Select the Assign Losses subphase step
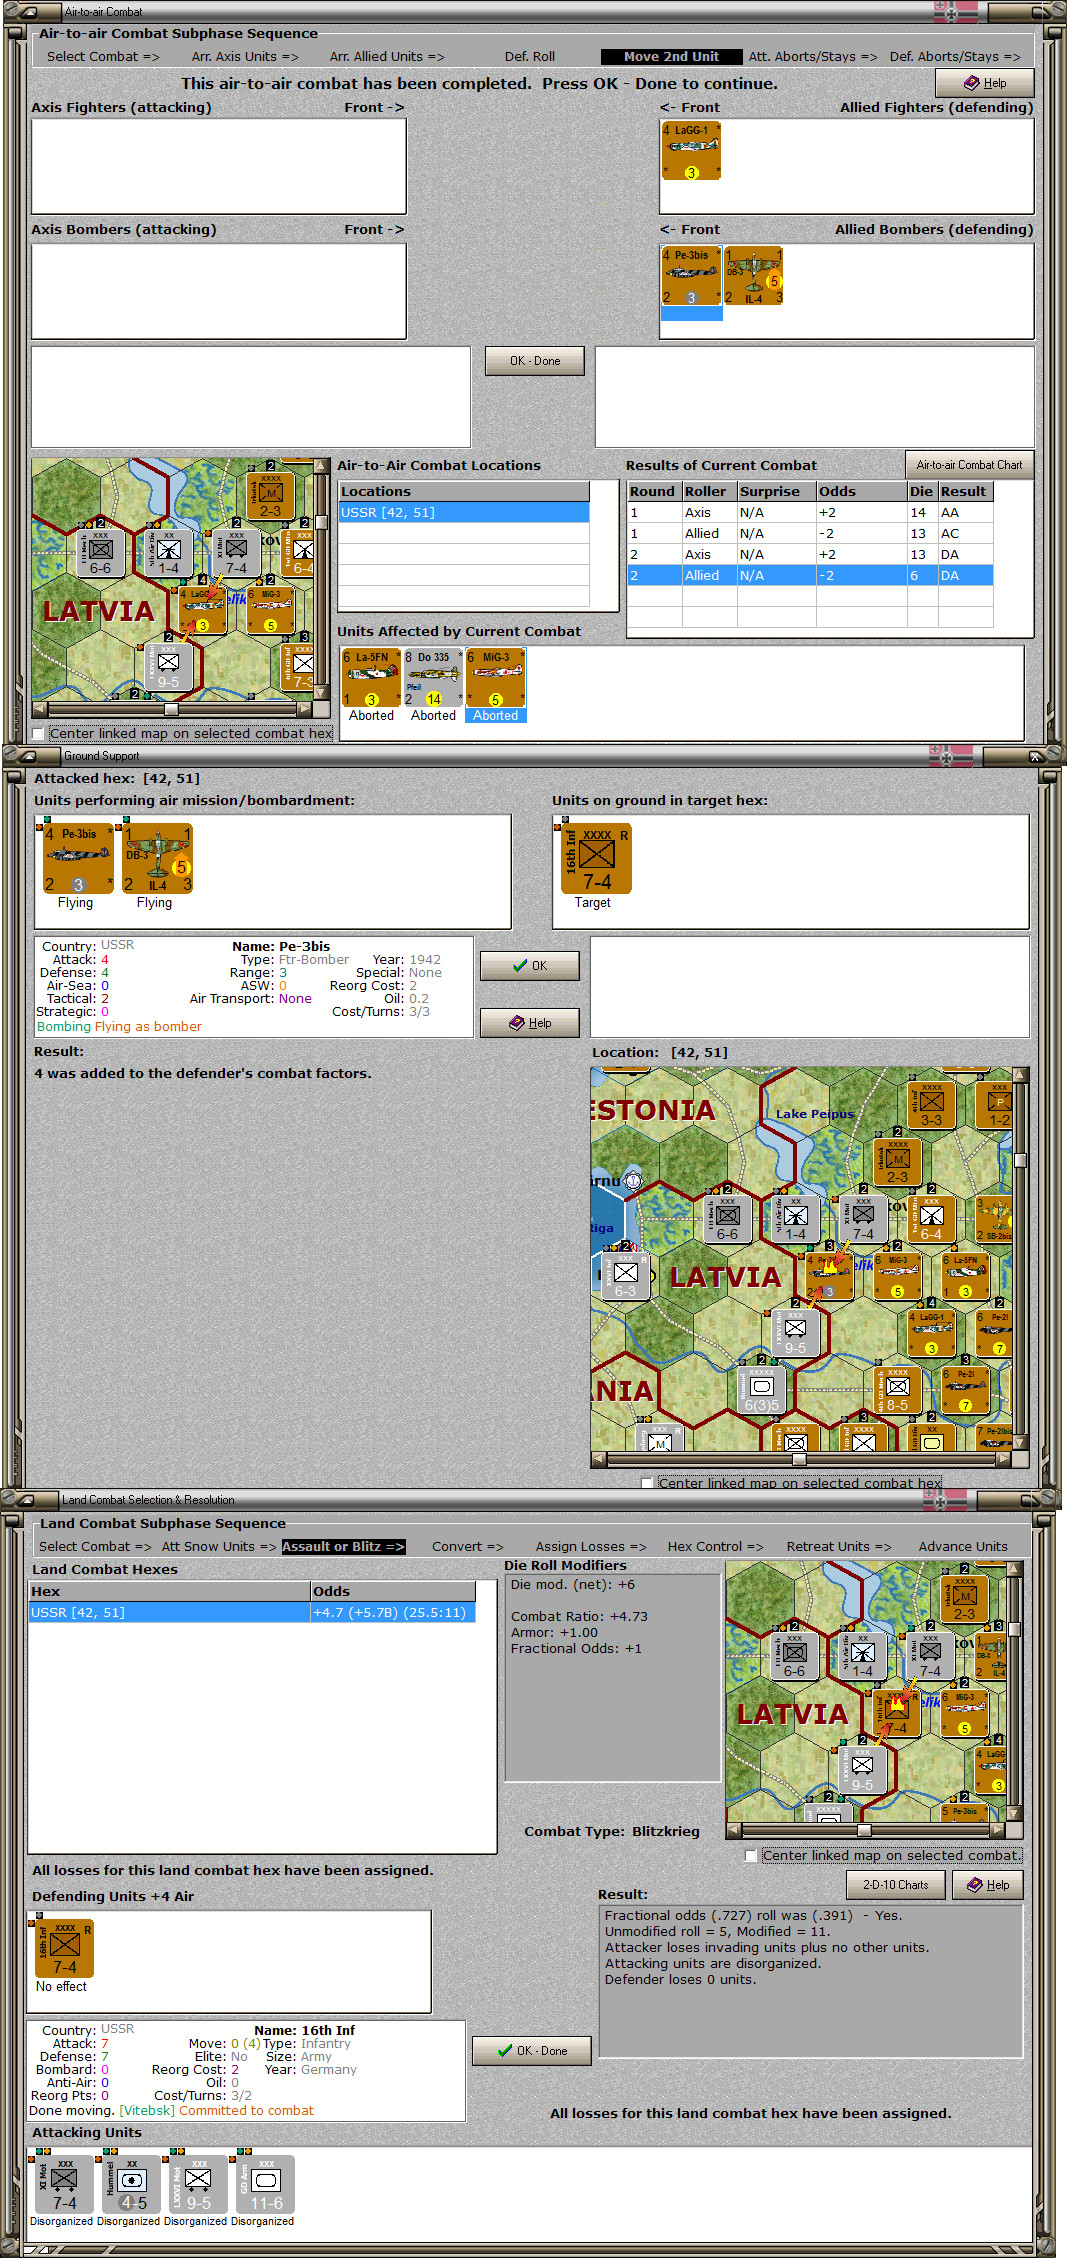1067x2258 pixels. (x=591, y=1547)
